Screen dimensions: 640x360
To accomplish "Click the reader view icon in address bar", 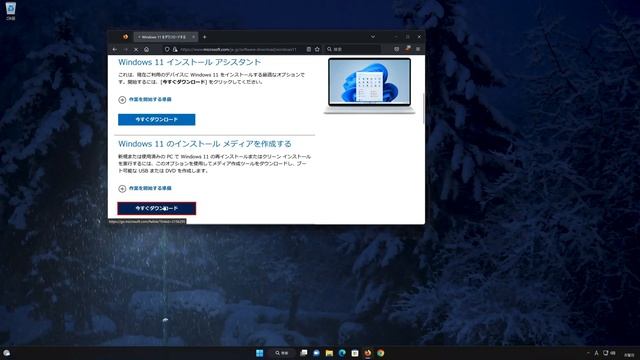I will 309,49.
